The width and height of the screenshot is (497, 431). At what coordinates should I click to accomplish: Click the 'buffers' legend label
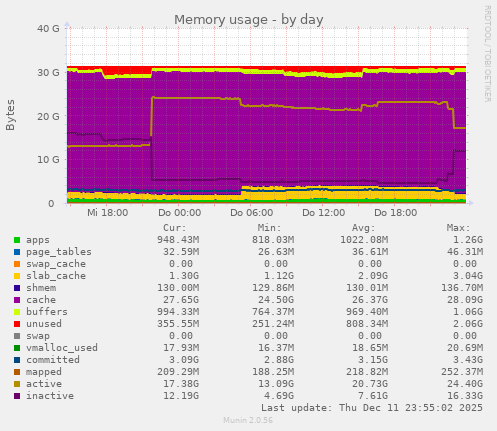(x=47, y=312)
